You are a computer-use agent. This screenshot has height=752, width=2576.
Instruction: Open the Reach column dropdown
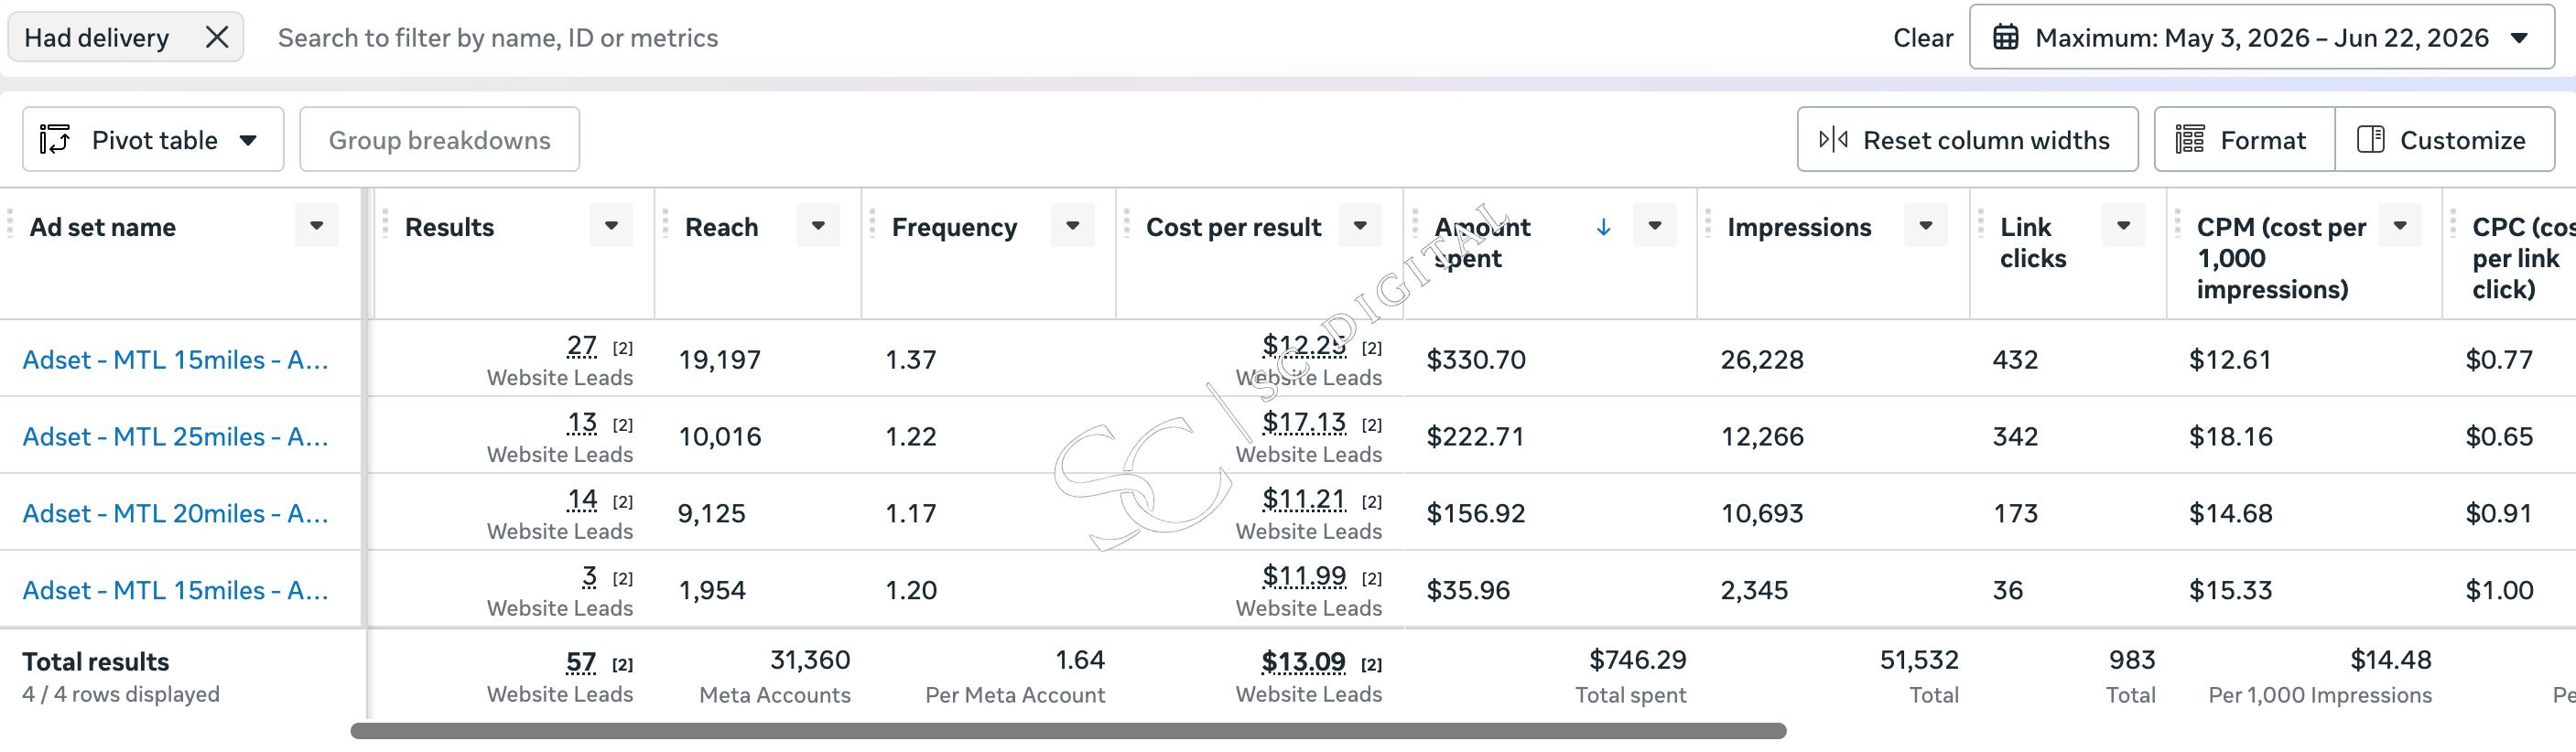tap(818, 226)
